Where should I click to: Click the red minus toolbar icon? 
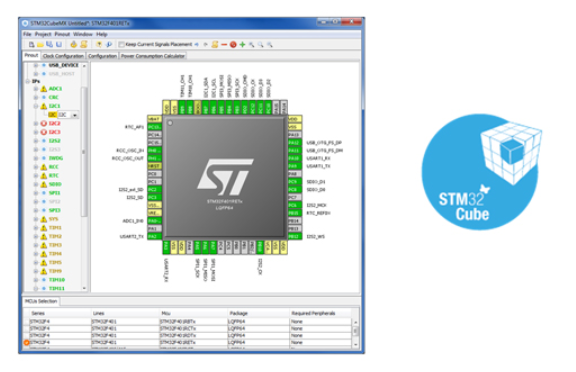click(x=224, y=44)
